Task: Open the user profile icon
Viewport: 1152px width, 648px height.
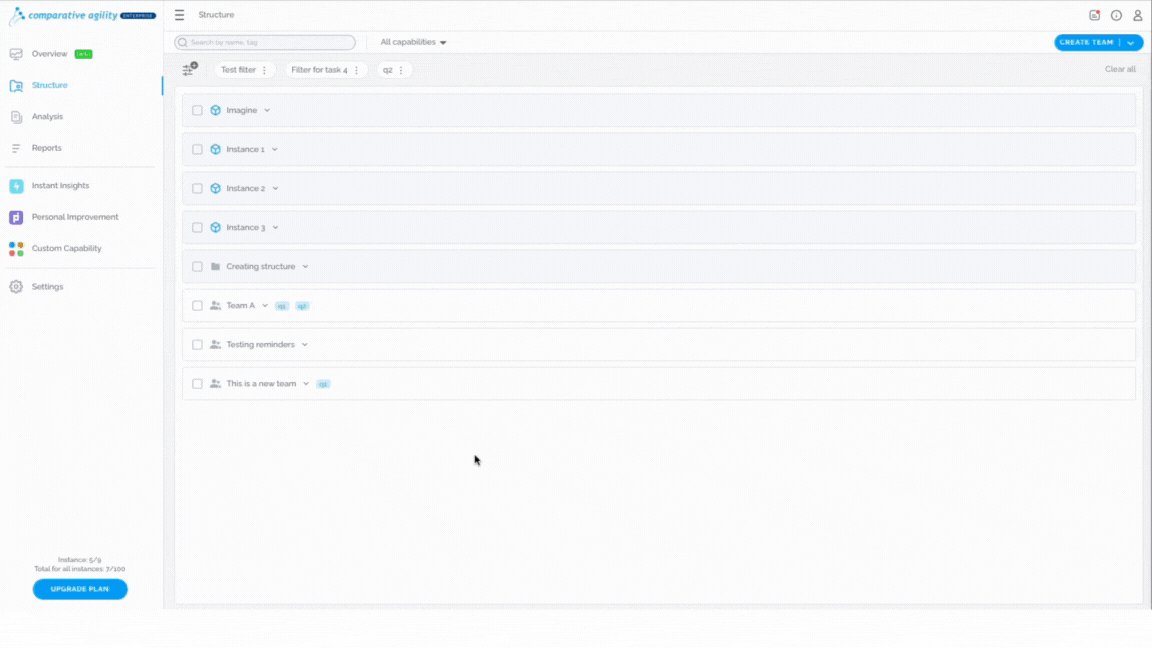Action: click(1137, 15)
